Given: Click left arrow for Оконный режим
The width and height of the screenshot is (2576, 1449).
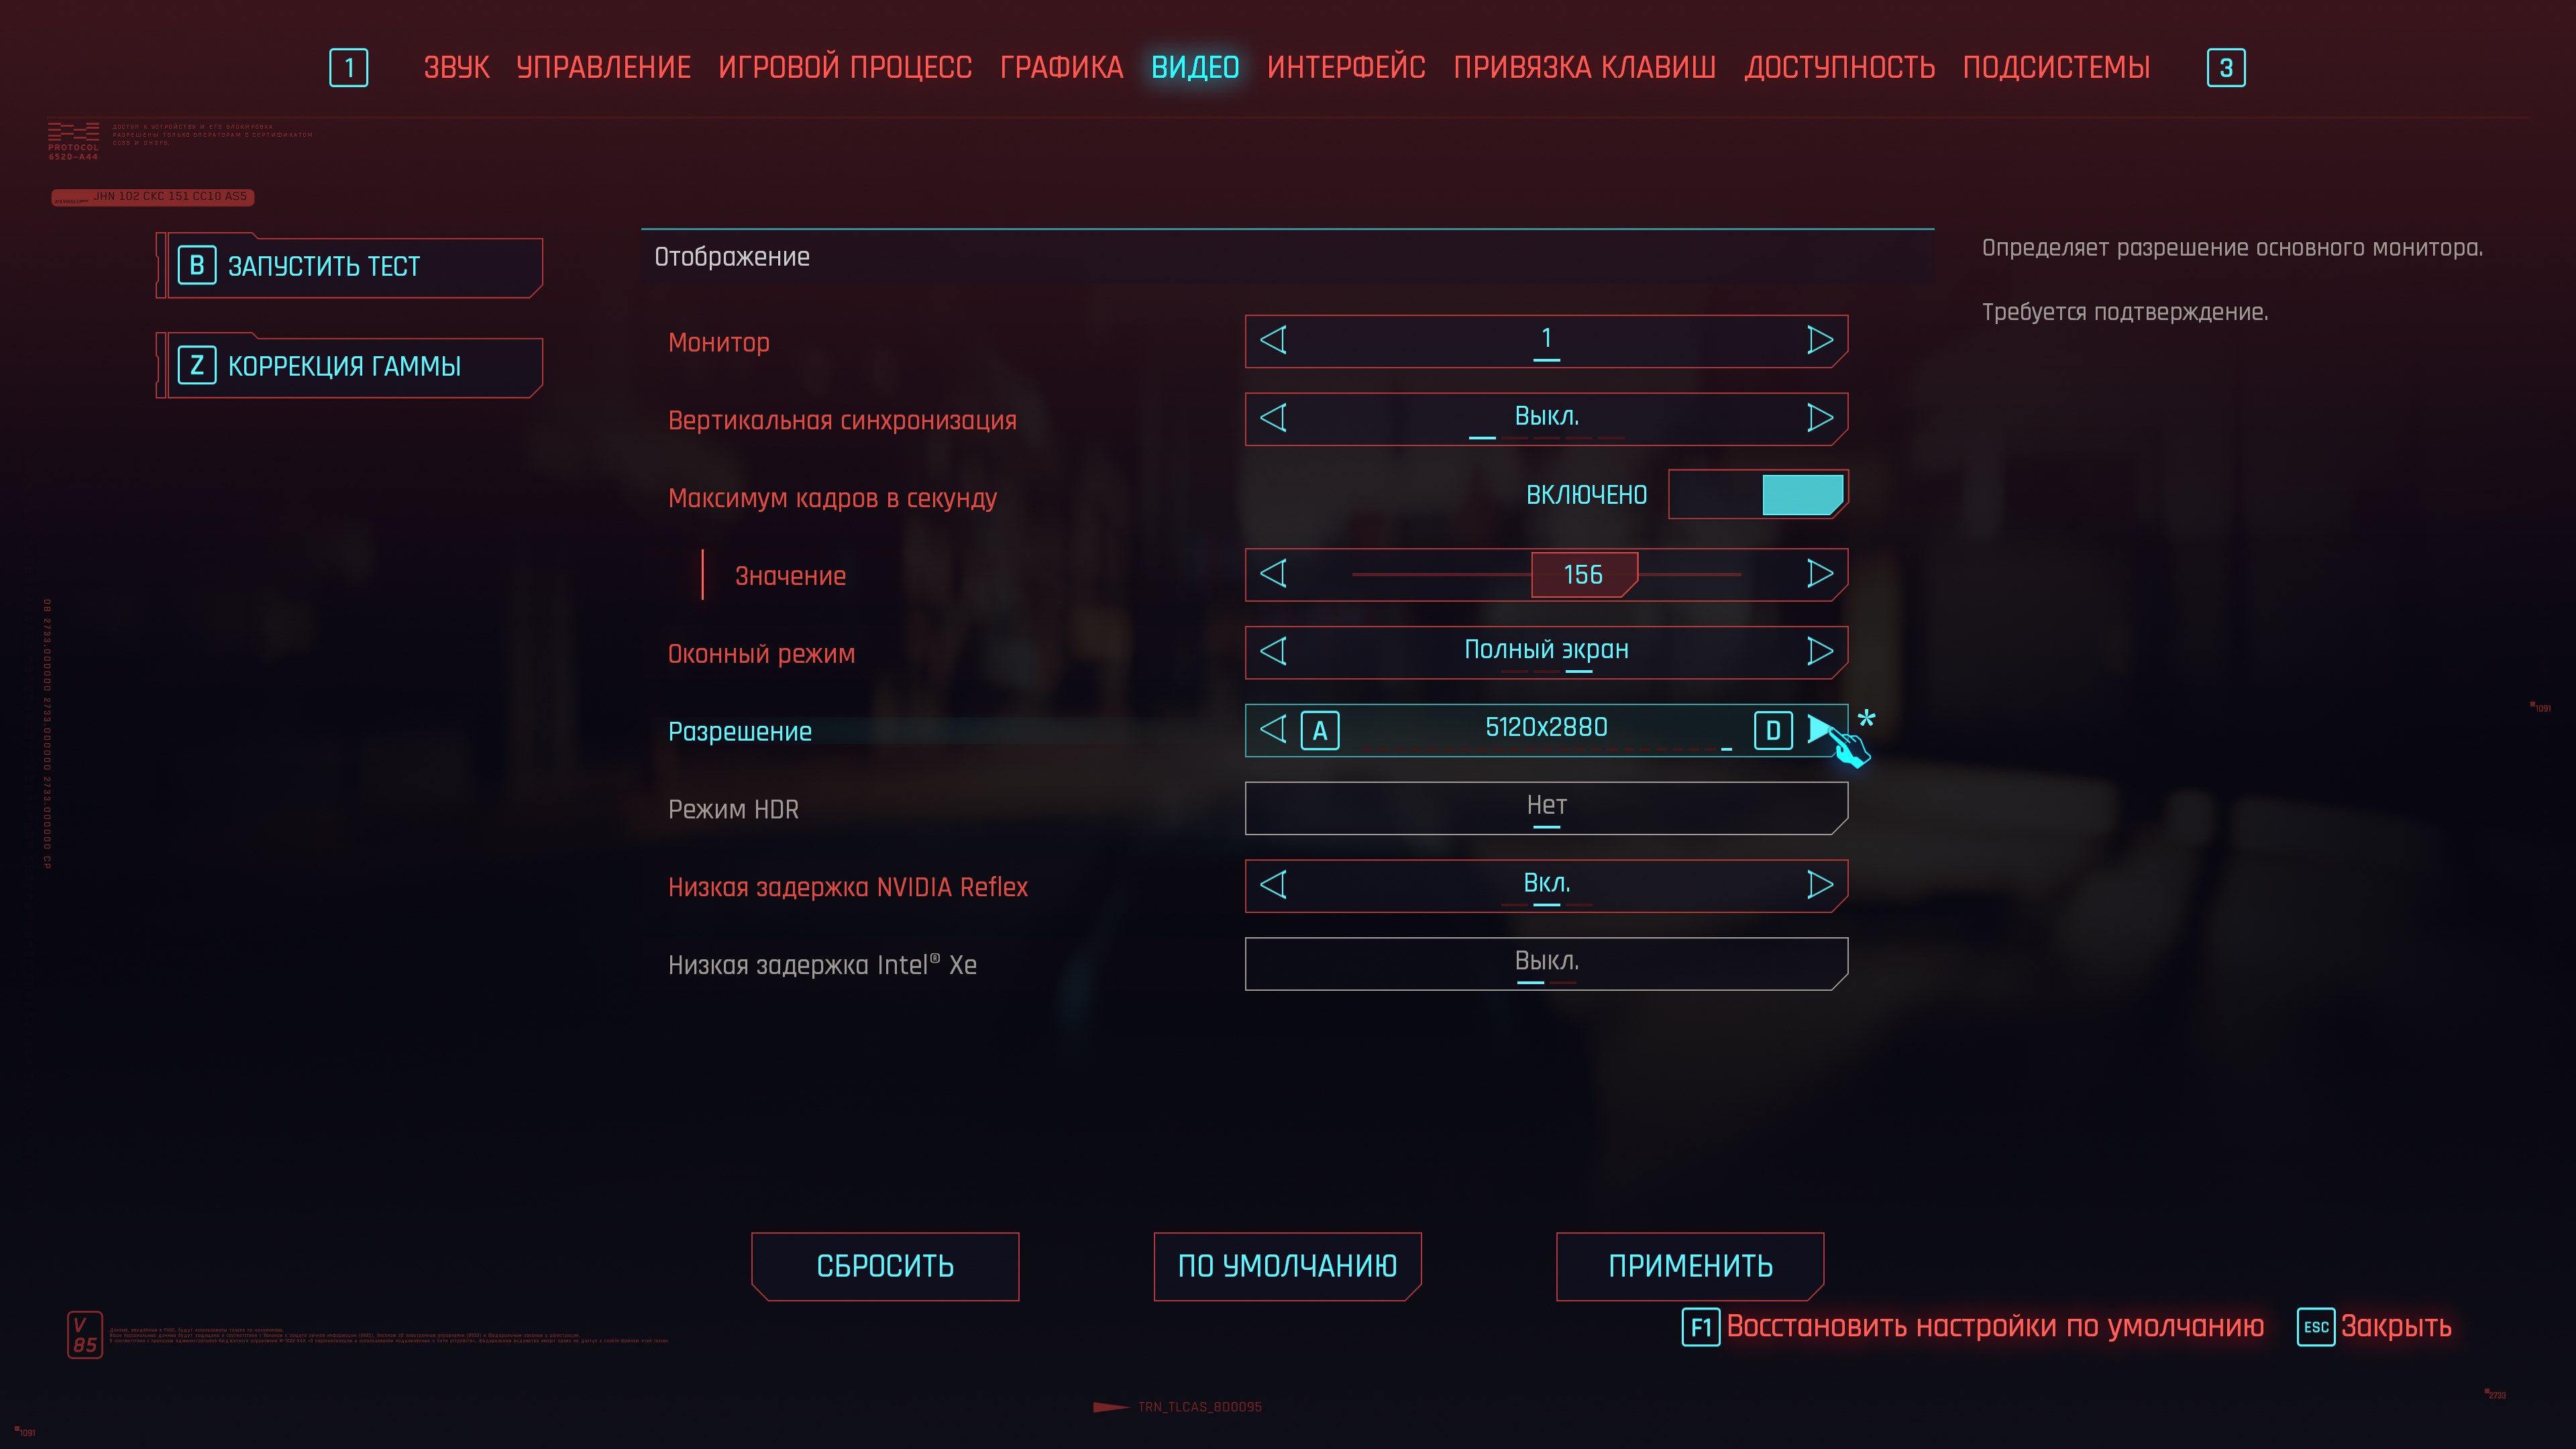Looking at the screenshot, I should click(1273, 652).
